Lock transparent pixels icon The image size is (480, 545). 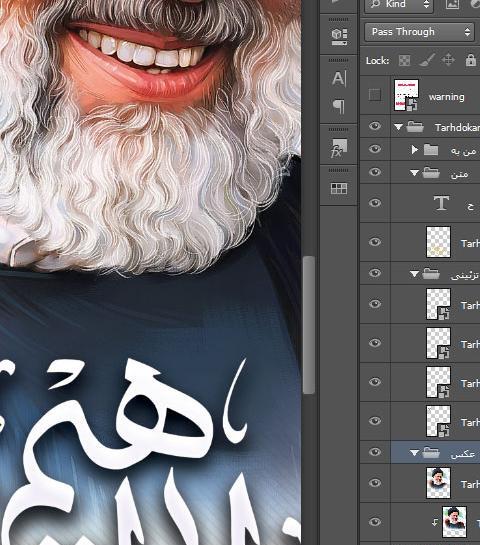pyautogui.click(x=404, y=60)
